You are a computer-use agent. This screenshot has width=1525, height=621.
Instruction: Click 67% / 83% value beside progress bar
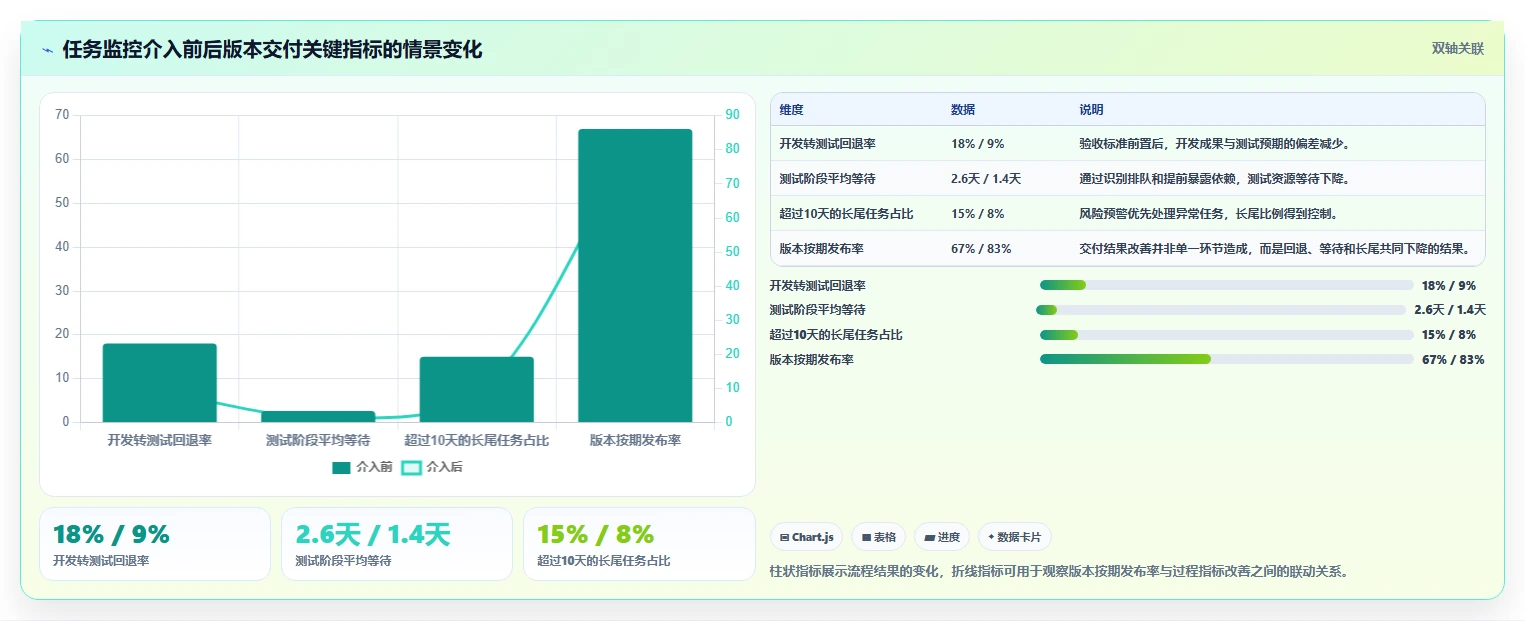click(1453, 360)
